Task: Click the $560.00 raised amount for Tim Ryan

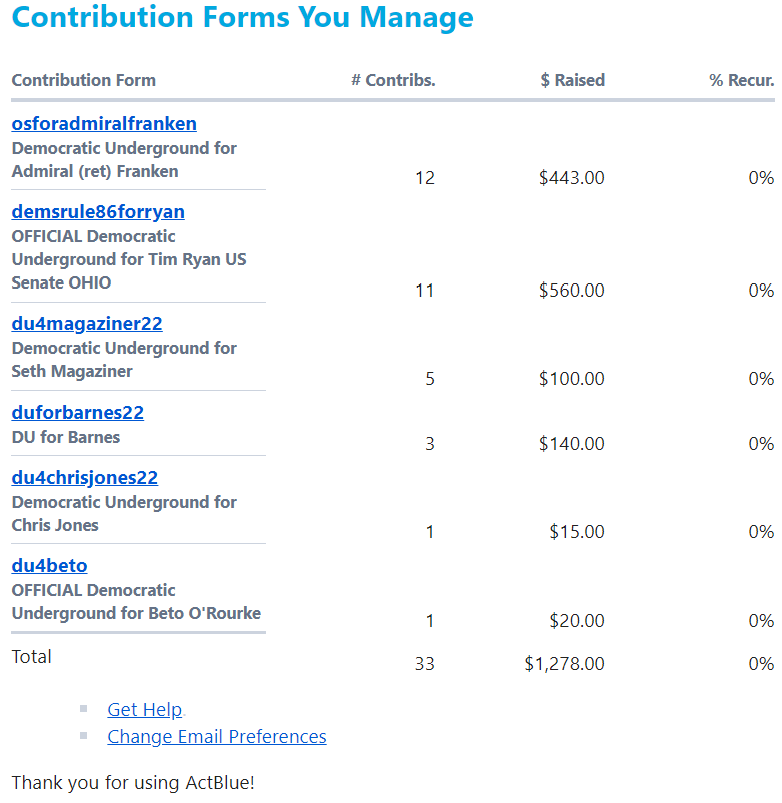Action: [571, 291]
